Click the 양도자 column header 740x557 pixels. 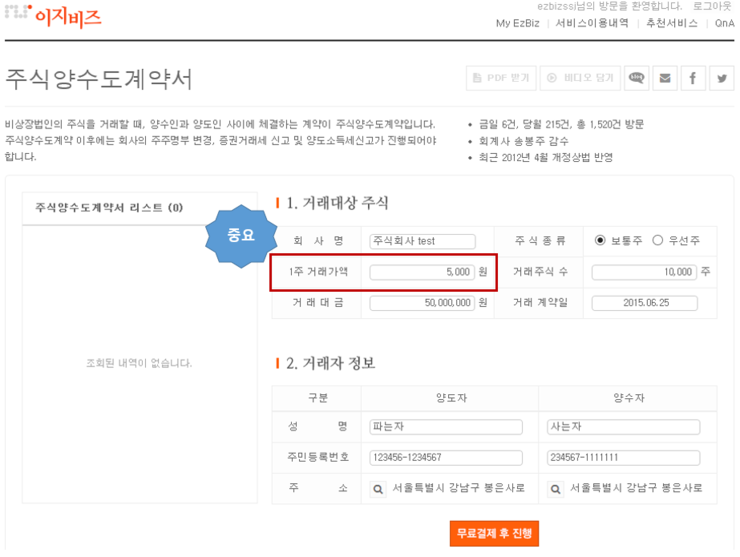(452, 398)
